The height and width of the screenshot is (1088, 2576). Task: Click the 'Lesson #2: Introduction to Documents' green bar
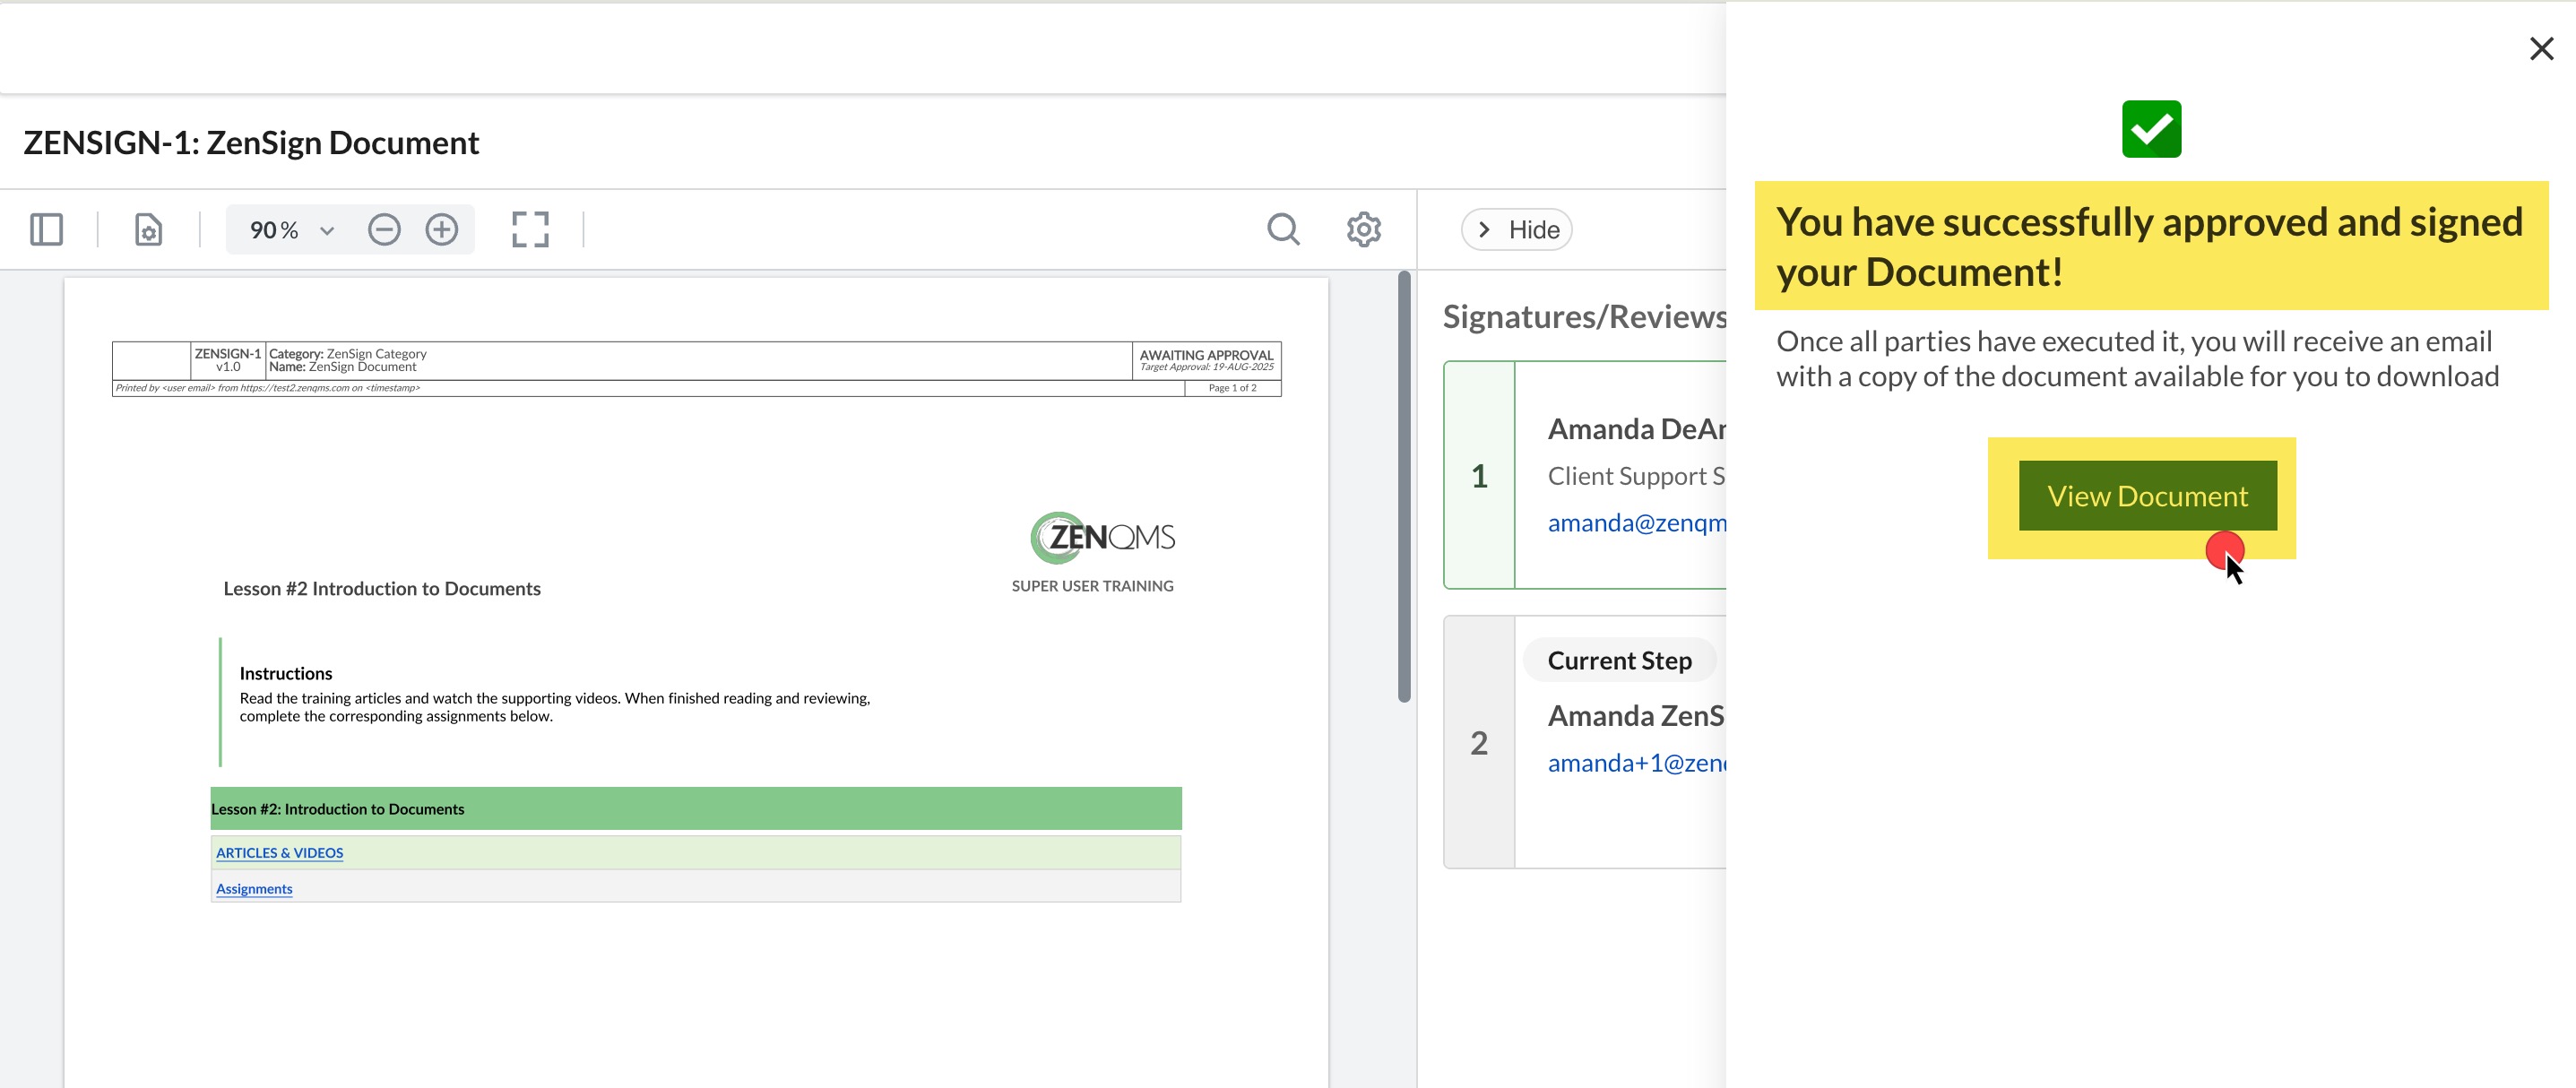(x=696, y=809)
